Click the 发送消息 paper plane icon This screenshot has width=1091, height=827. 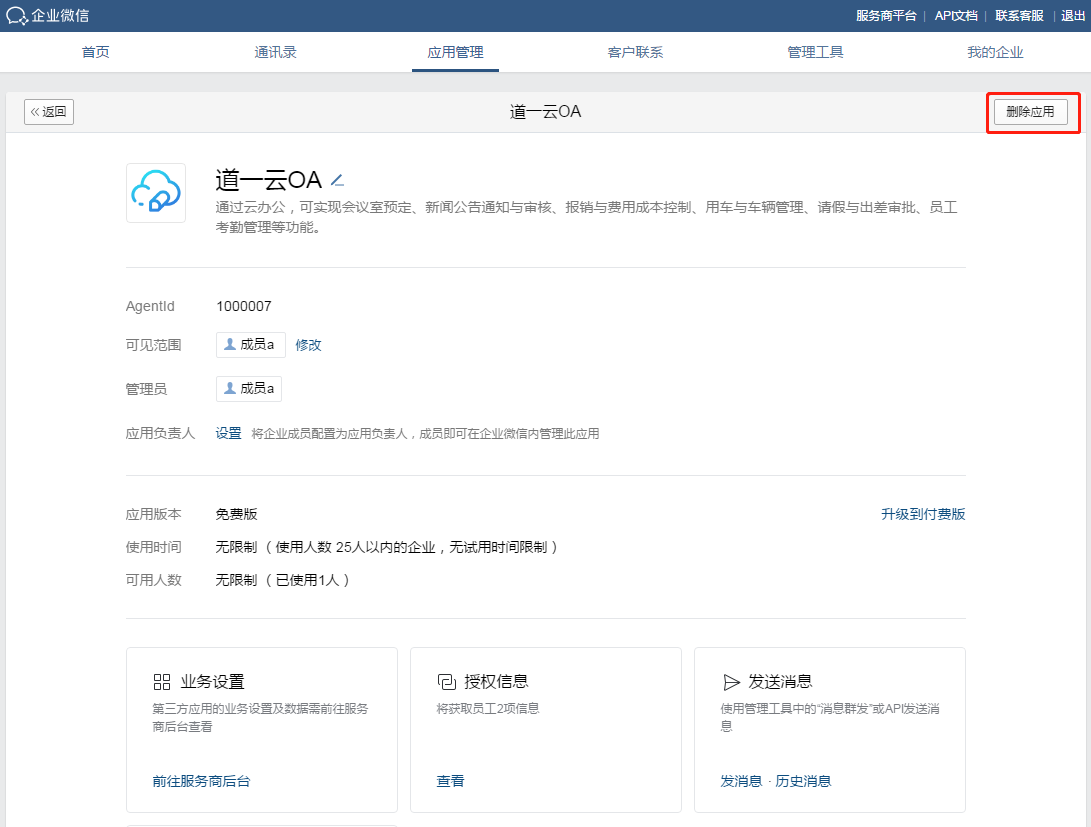coord(731,682)
